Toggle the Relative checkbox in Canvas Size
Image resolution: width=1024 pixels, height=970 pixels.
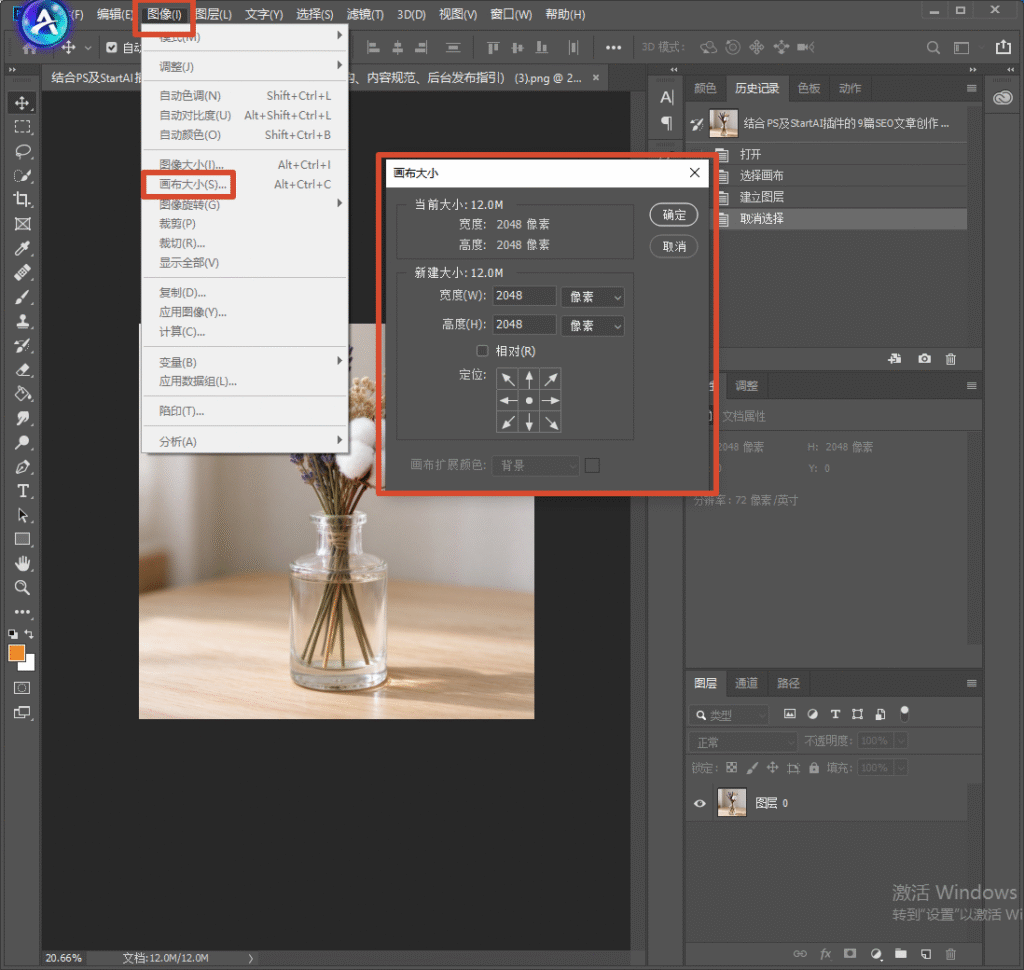point(482,351)
